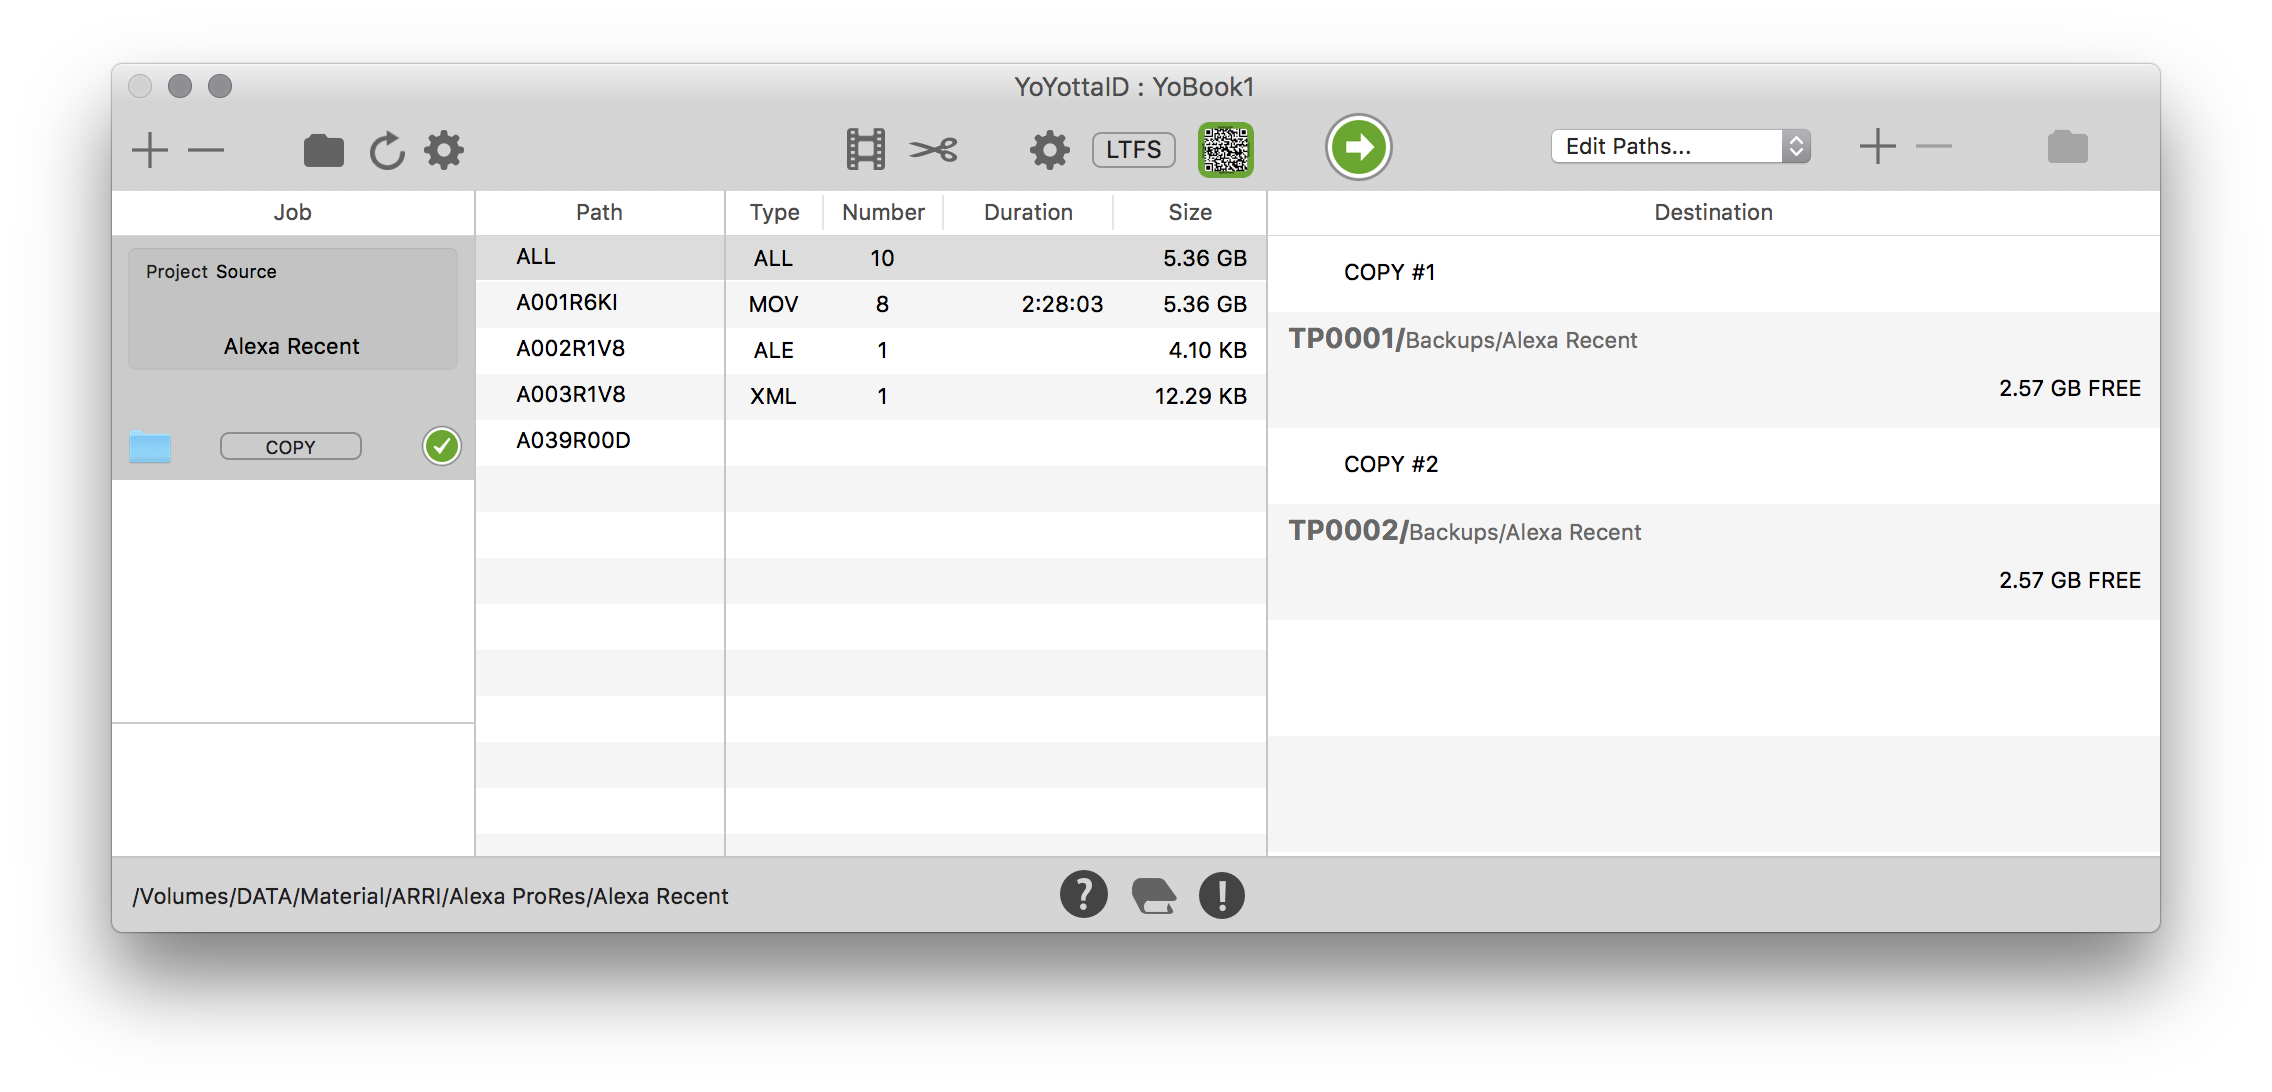The height and width of the screenshot is (1092, 2272).
Task: Select the ALL type row showing 10 files
Action: 996,258
